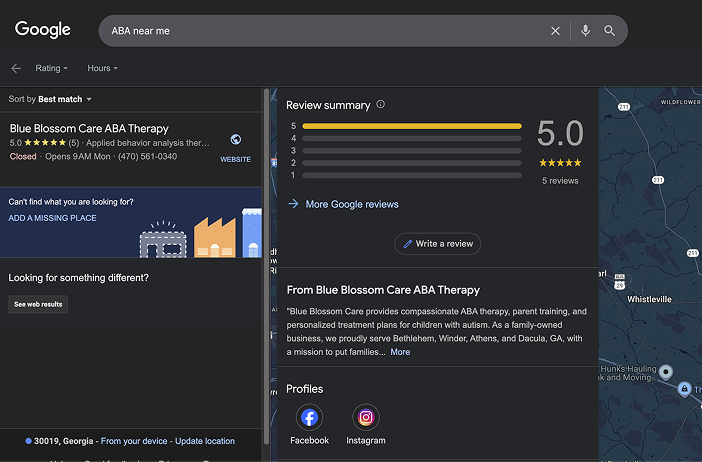Click the phone number (470) 561-0340
Image resolution: width=702 pixels, height=462 pixels.
[x=147, y=156]
